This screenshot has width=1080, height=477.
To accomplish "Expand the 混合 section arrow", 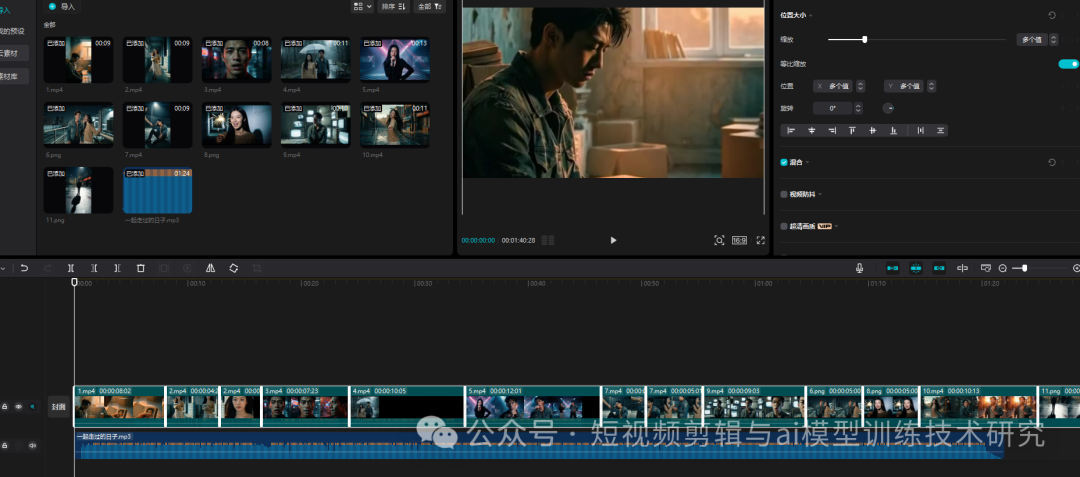I will click(807, 162).
